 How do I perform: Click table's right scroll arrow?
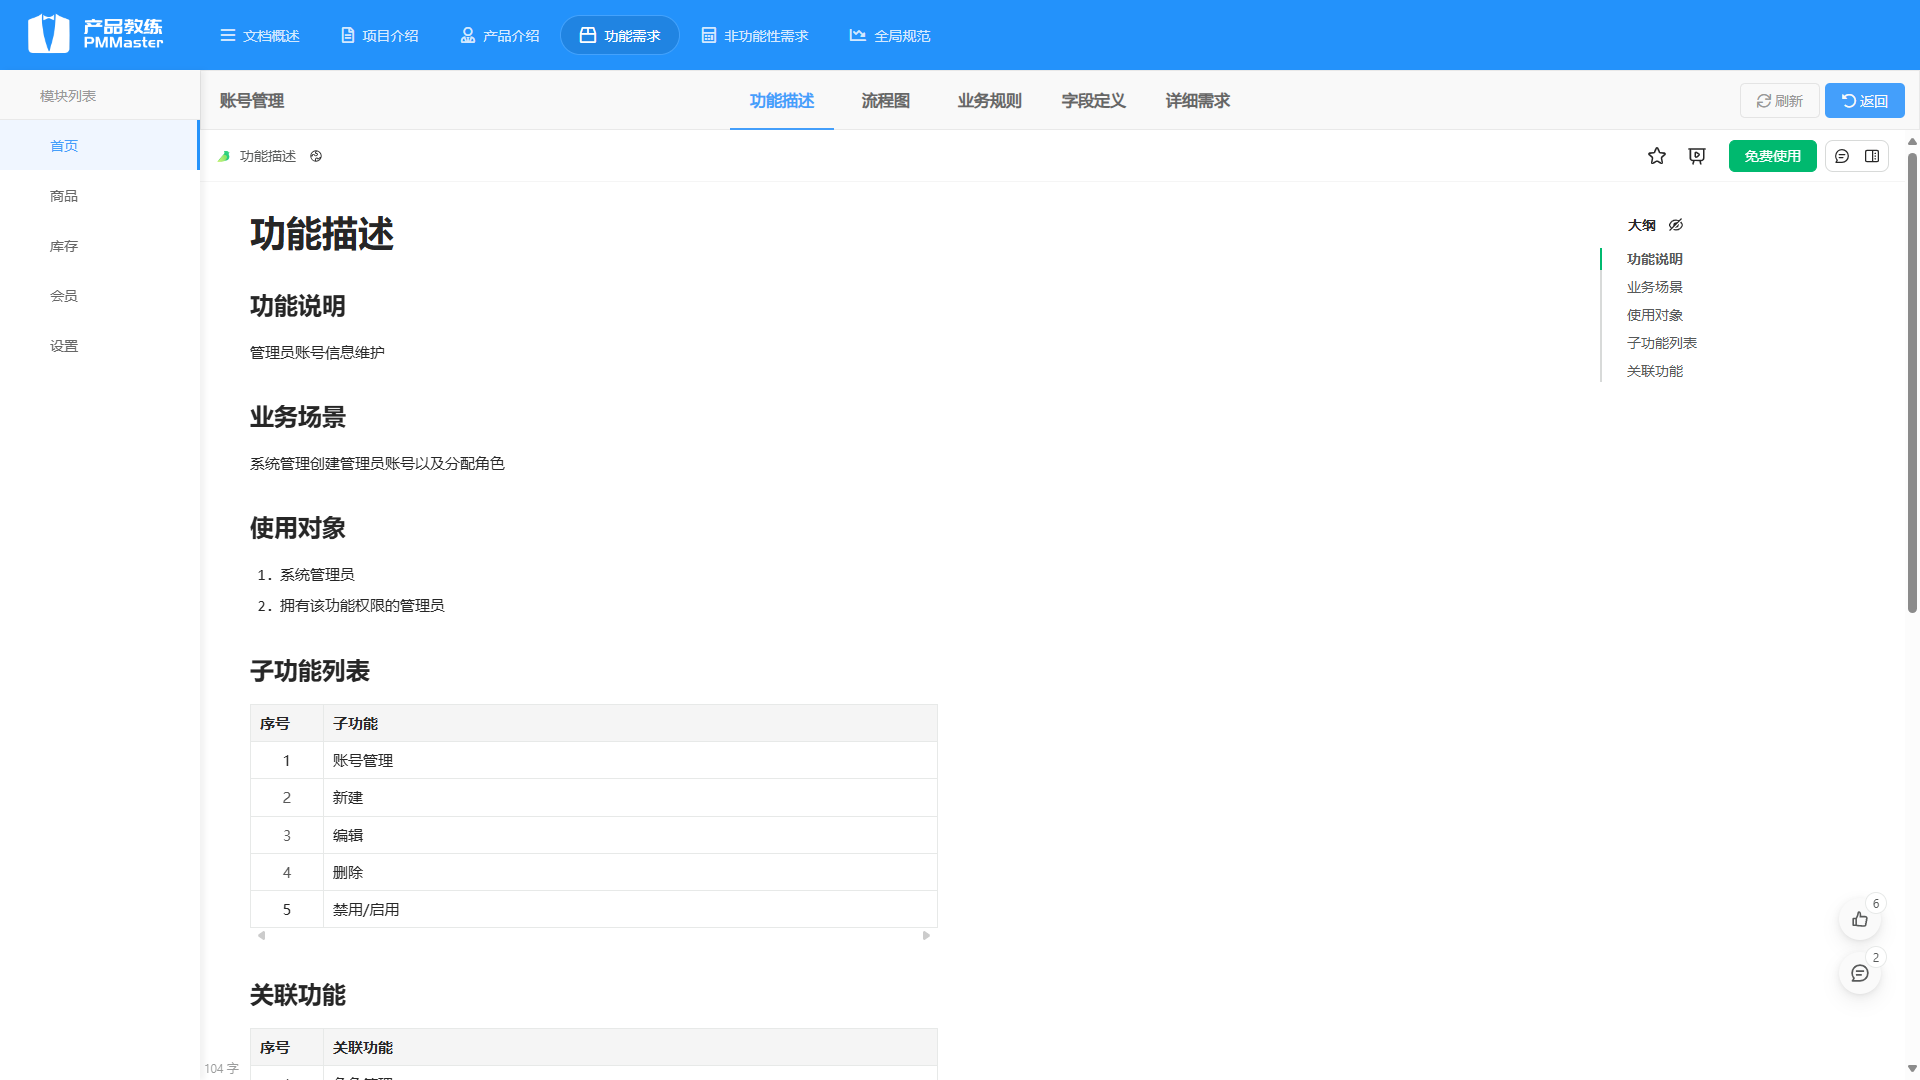point(927,936)
